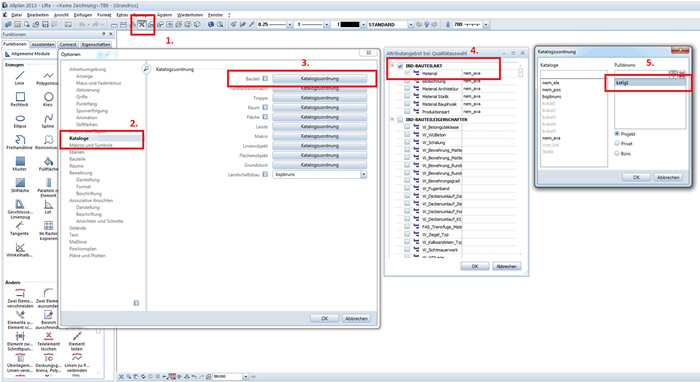Screen dimensions: 700x382
Task: Select the Stilfläche tool
Action: 20,185
